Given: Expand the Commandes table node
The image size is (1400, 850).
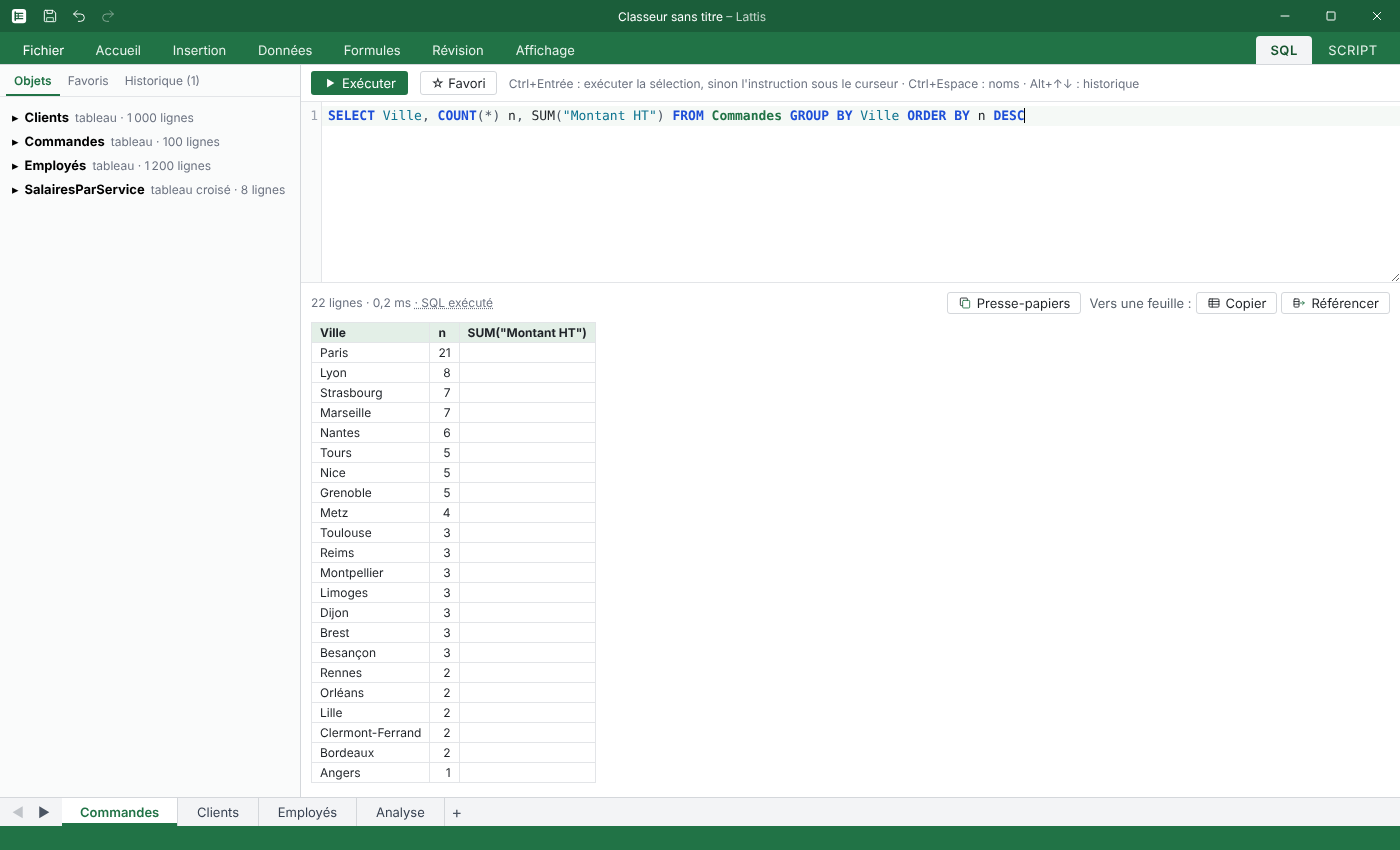Looking at the screenshot, I should click(x=15, y=142).
